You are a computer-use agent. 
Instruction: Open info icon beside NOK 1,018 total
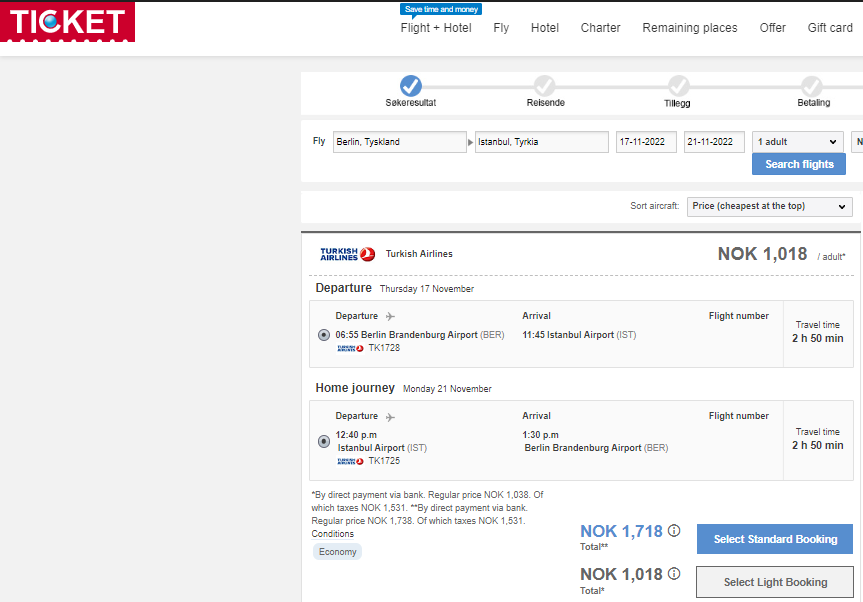pyautogui.click(x=674, y=573)
